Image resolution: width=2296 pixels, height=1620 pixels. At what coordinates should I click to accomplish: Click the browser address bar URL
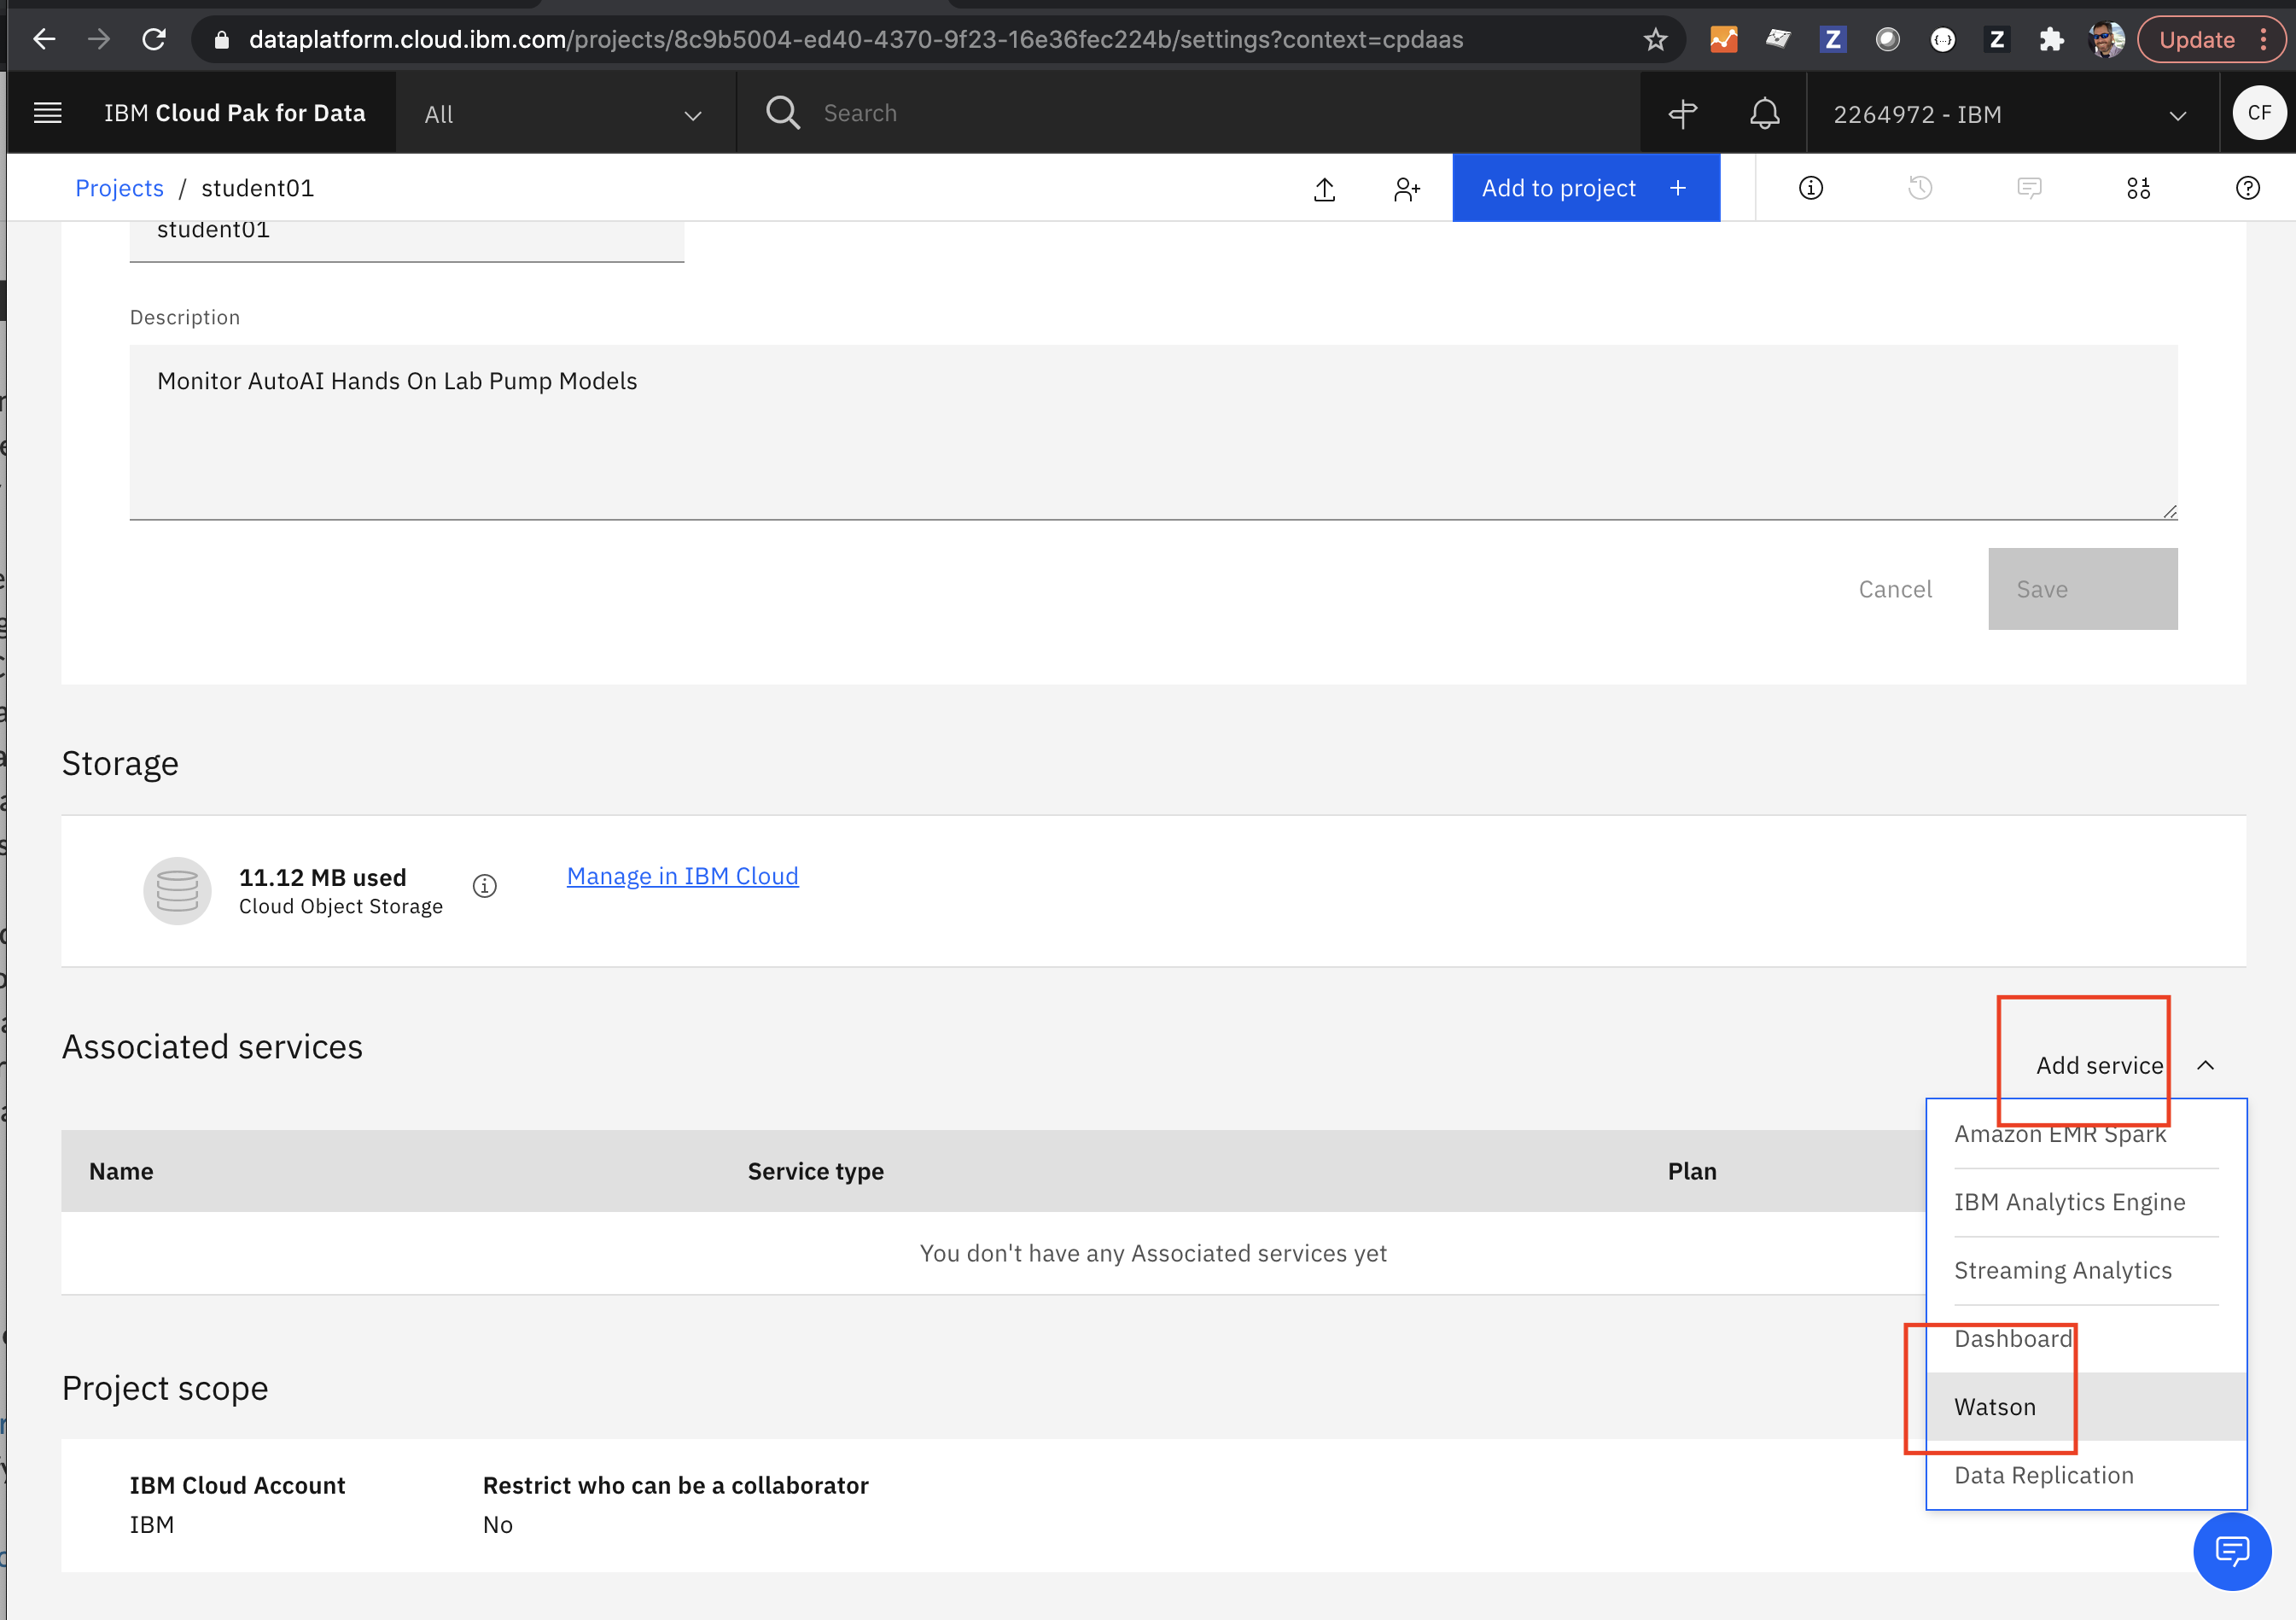pyautogui.click(x=856, y=39)
